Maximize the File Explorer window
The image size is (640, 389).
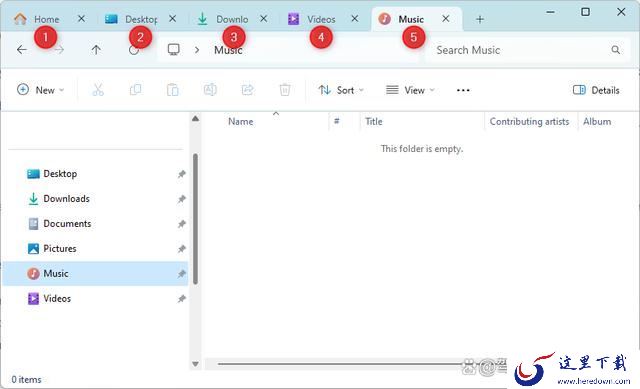(585, 12)
